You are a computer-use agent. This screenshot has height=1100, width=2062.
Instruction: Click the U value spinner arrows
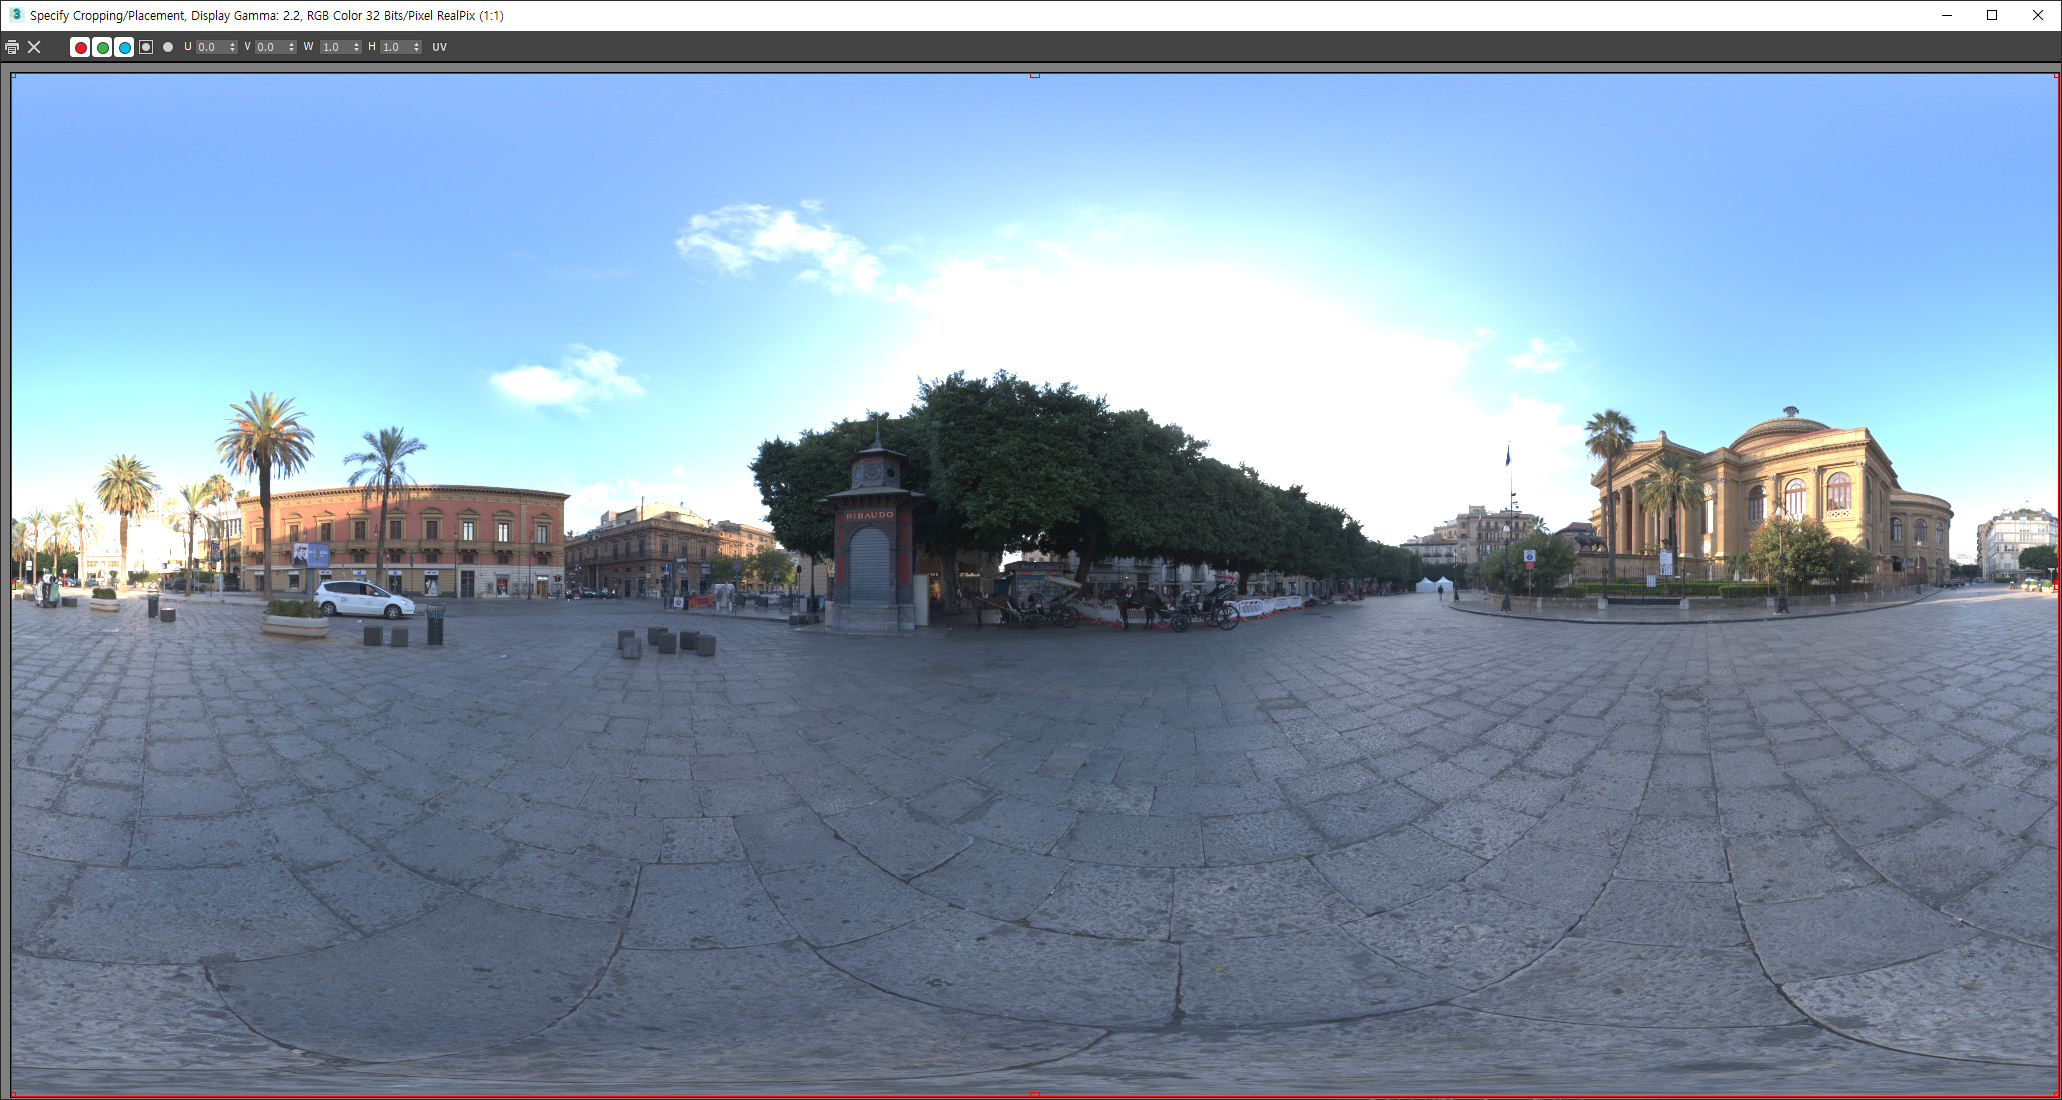click(x=233, y=47)
